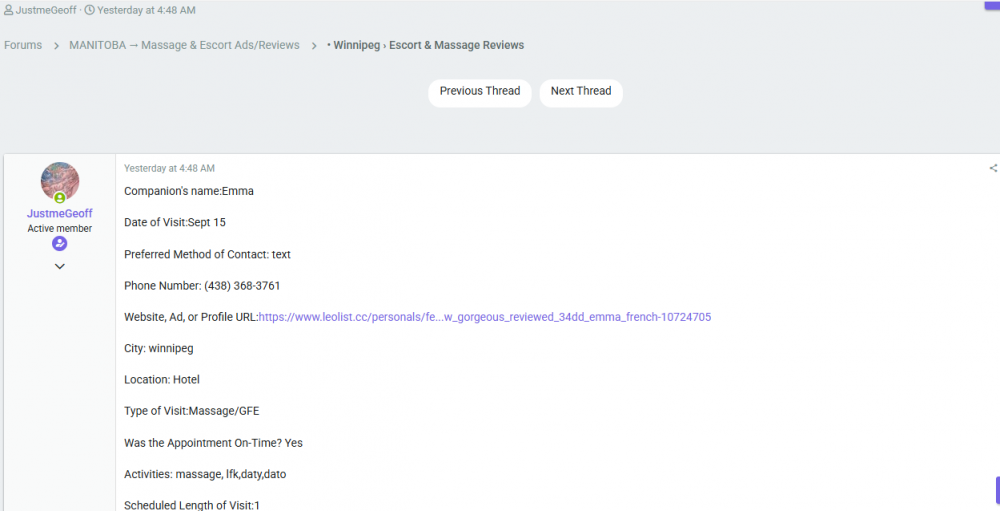Click the Active member title text
Screen dimensions: 1000x511
tap(60, 229)
